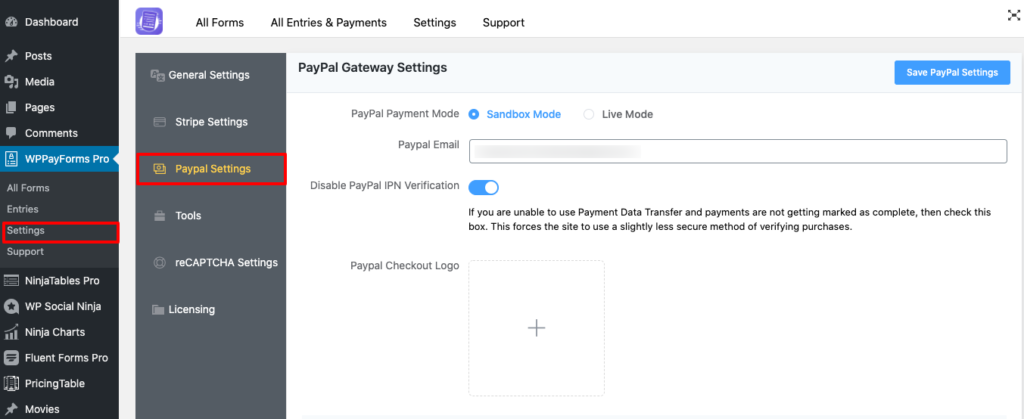The width and height of the screenshot is (1024, 419).
Task: Click the WP Social Ninja star icon
Action: [11, 306]
